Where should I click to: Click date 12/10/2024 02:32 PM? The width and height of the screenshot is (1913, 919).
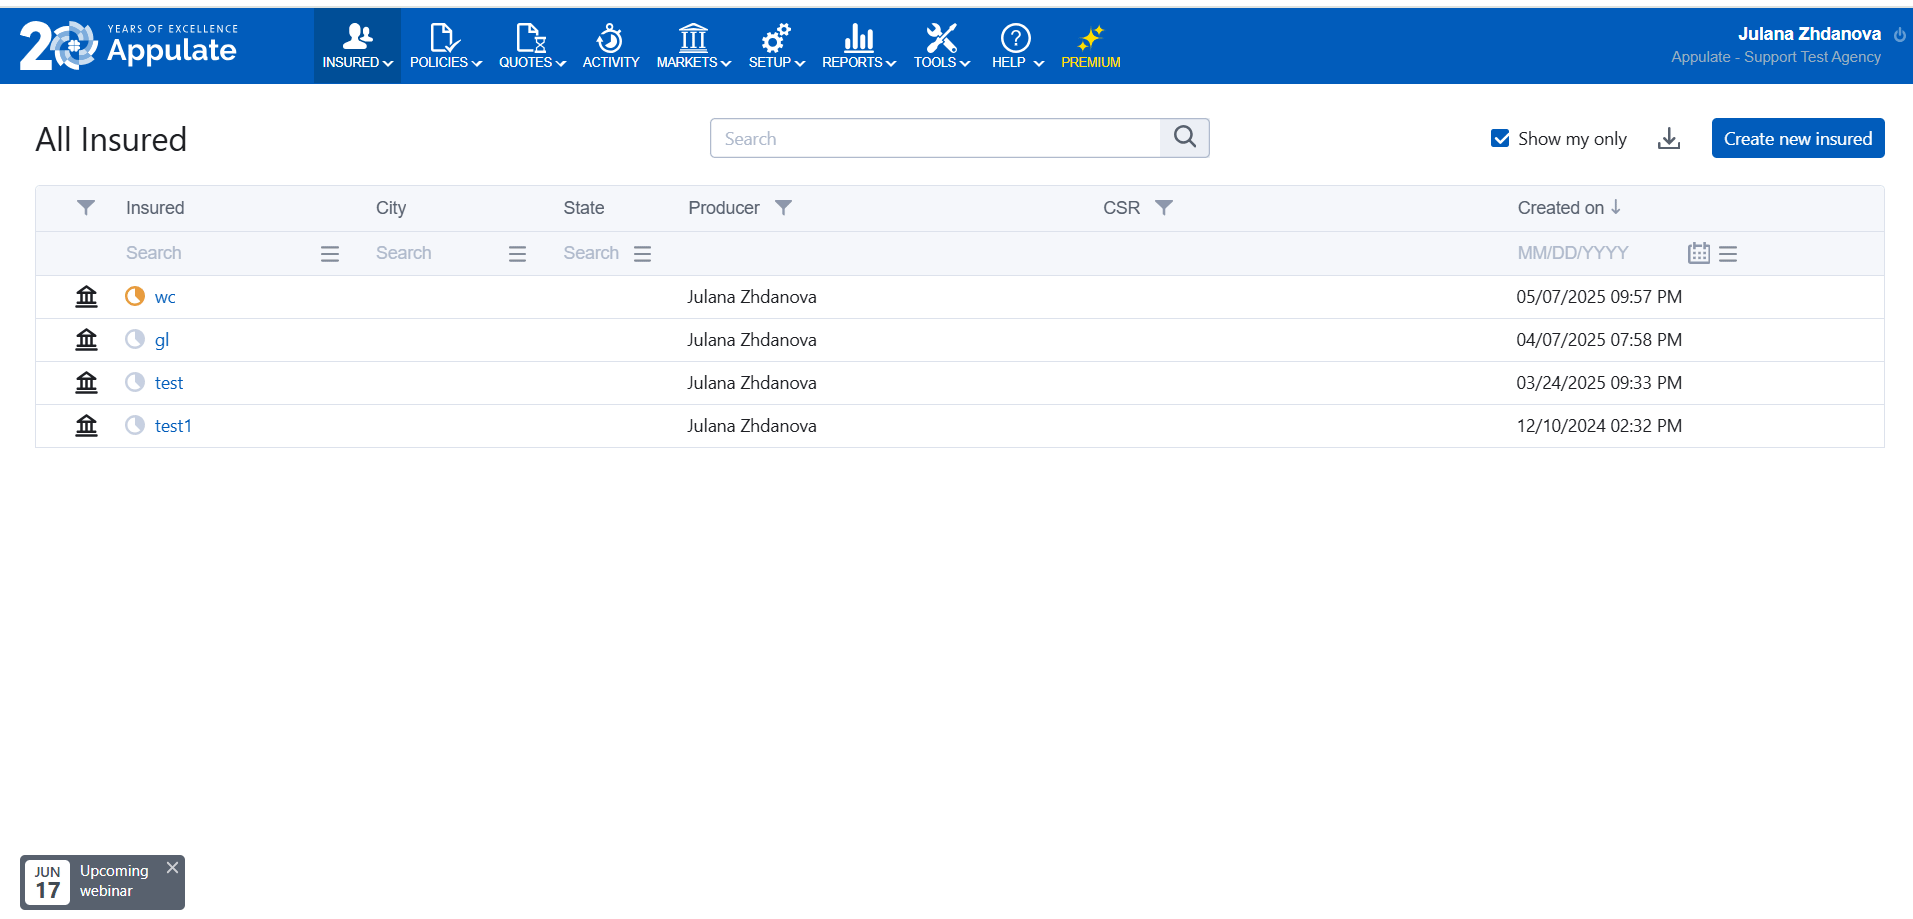point(1599,426)
